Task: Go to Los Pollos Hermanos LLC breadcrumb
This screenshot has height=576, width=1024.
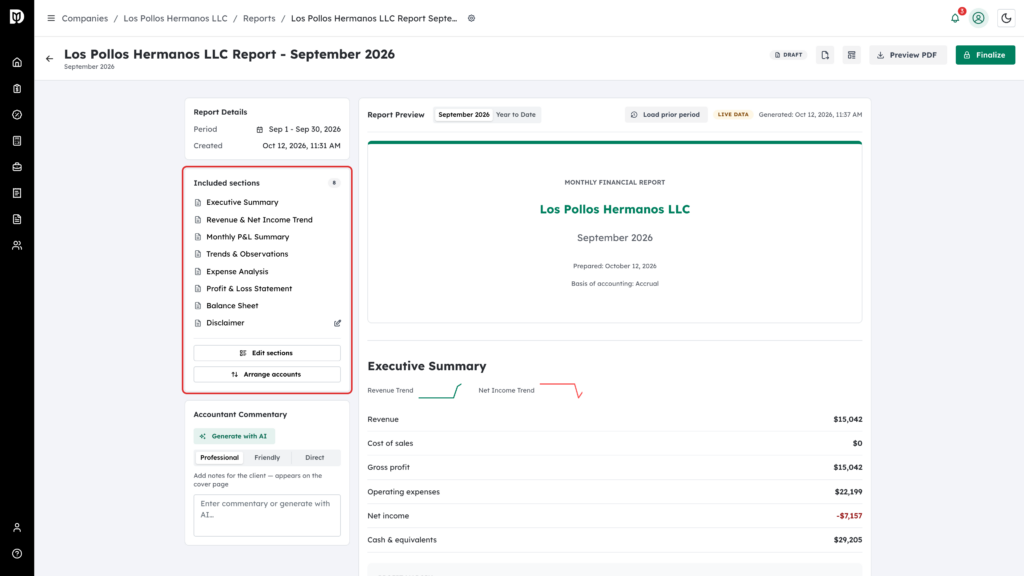Action: [176, 18]
